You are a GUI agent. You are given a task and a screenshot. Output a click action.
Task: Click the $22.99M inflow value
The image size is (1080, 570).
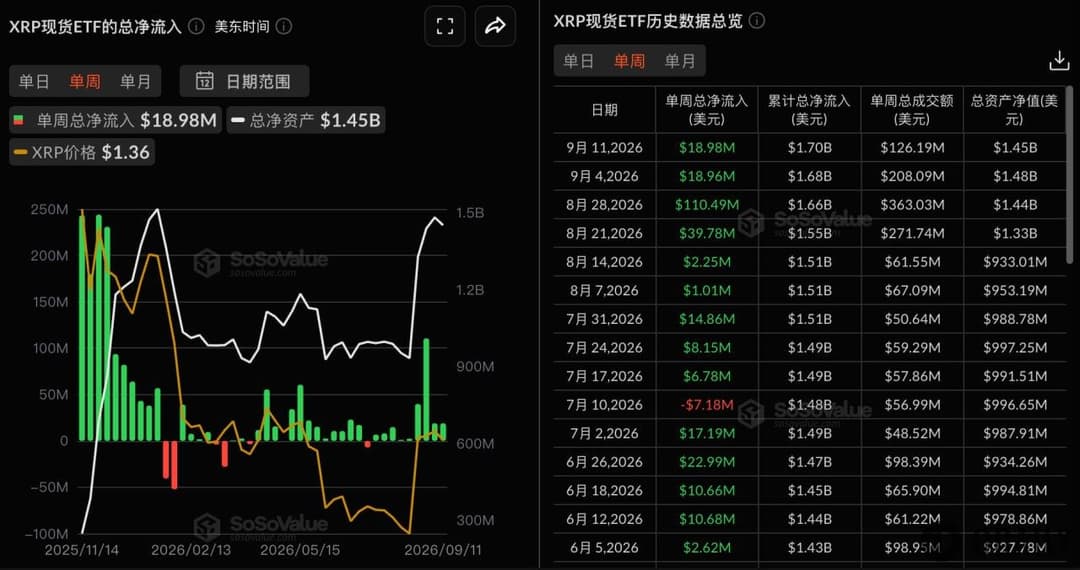point(707,462)
